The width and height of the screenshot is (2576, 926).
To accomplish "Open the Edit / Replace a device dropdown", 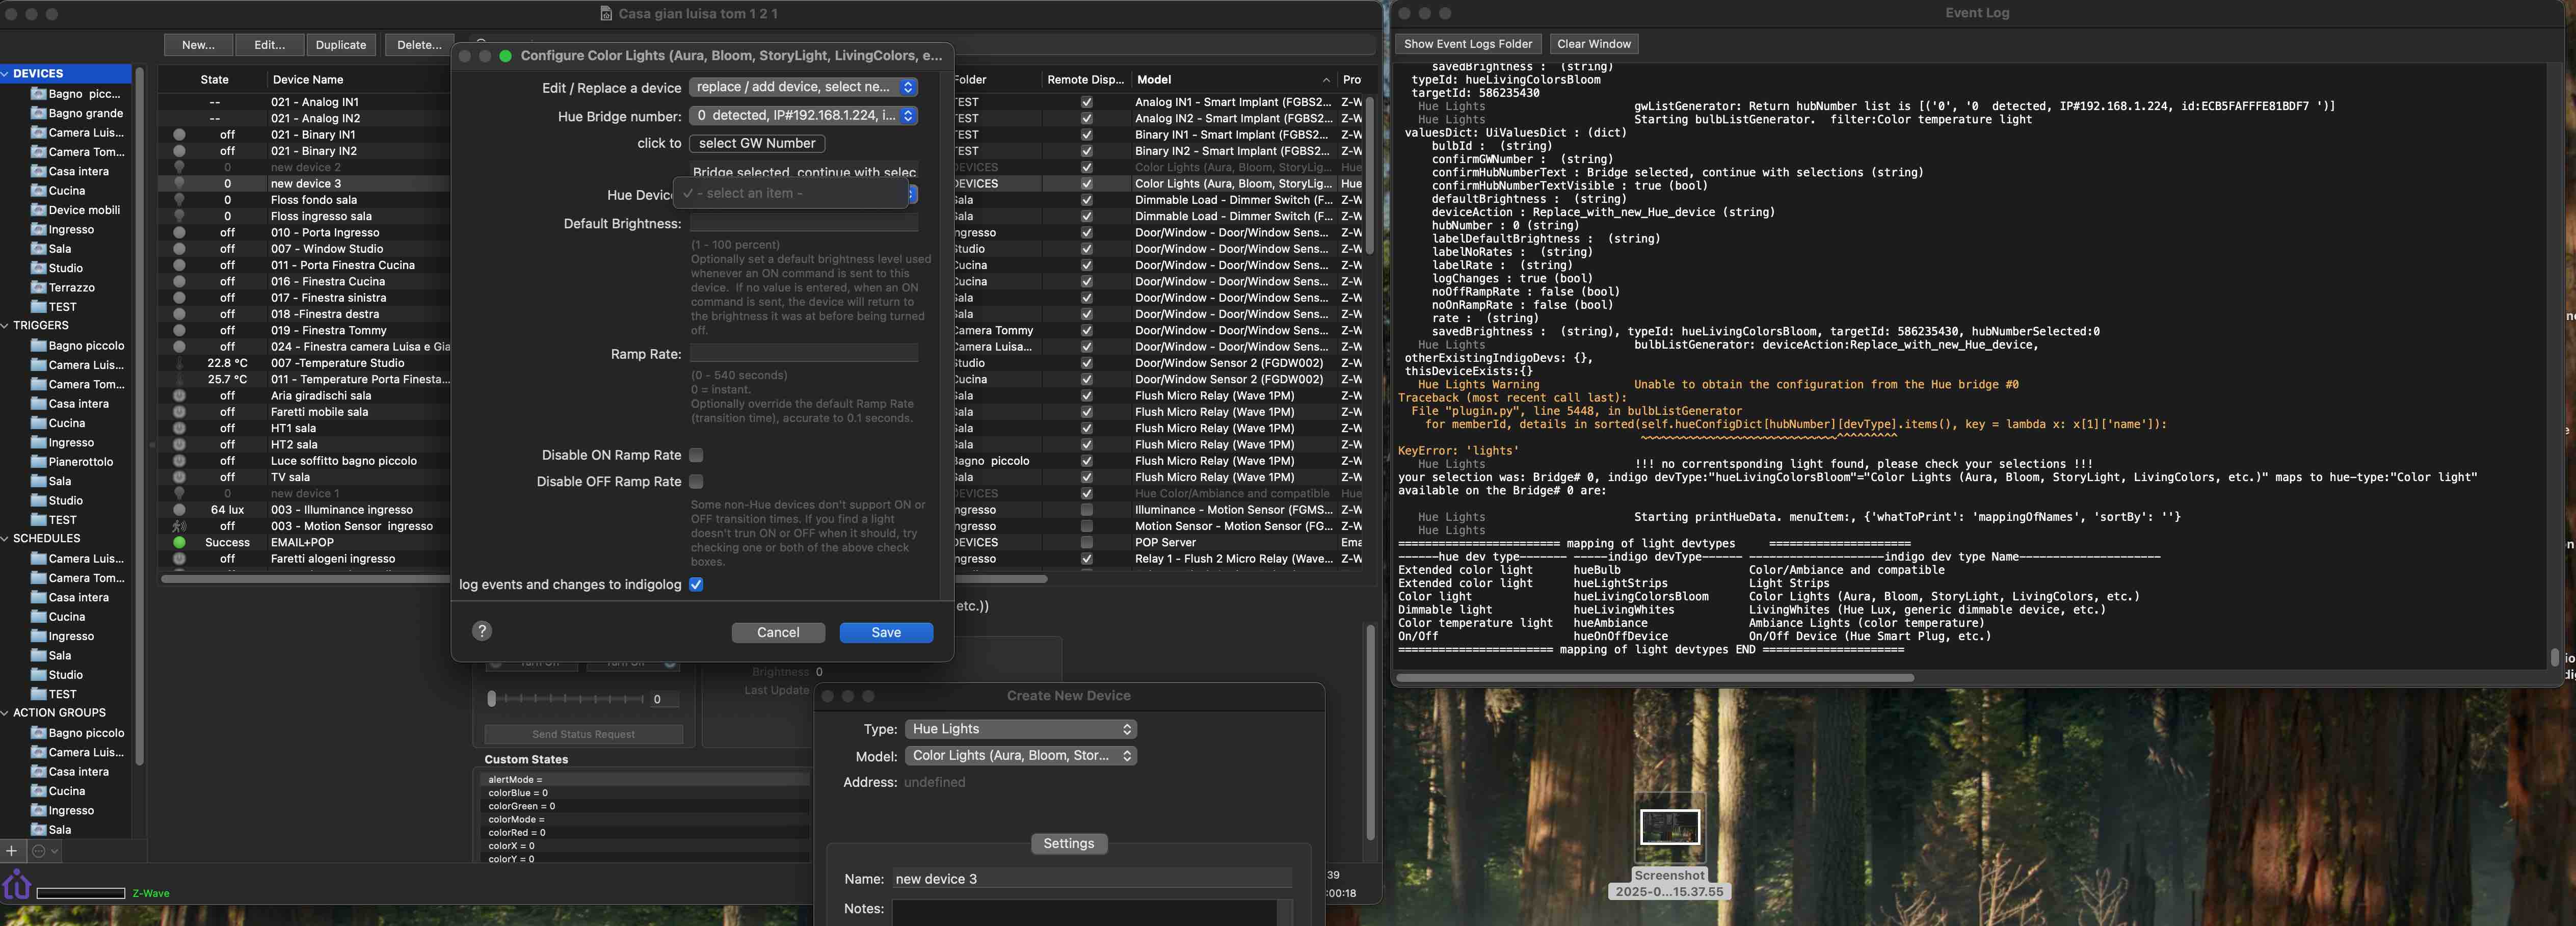I will pyautogui.click(x=803, y=87).
